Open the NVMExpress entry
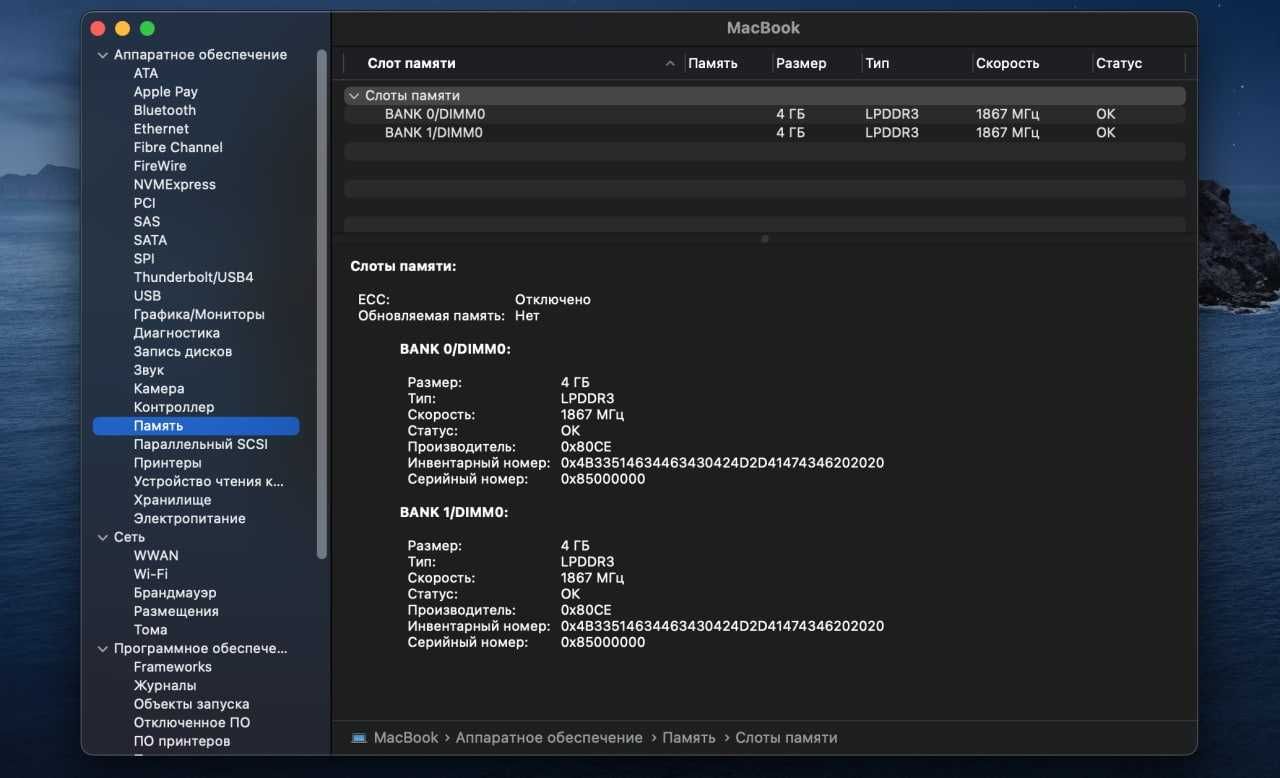 pyautogui.click(x=175, y=184)
